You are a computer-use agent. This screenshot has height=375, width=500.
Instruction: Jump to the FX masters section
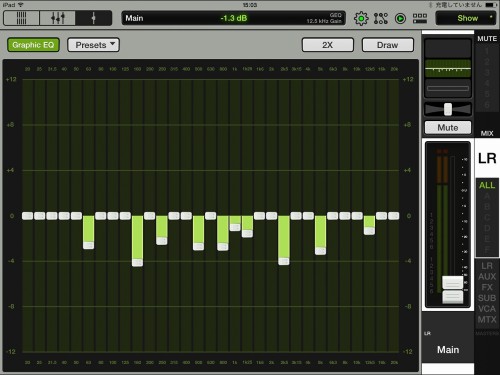(487, 287)
